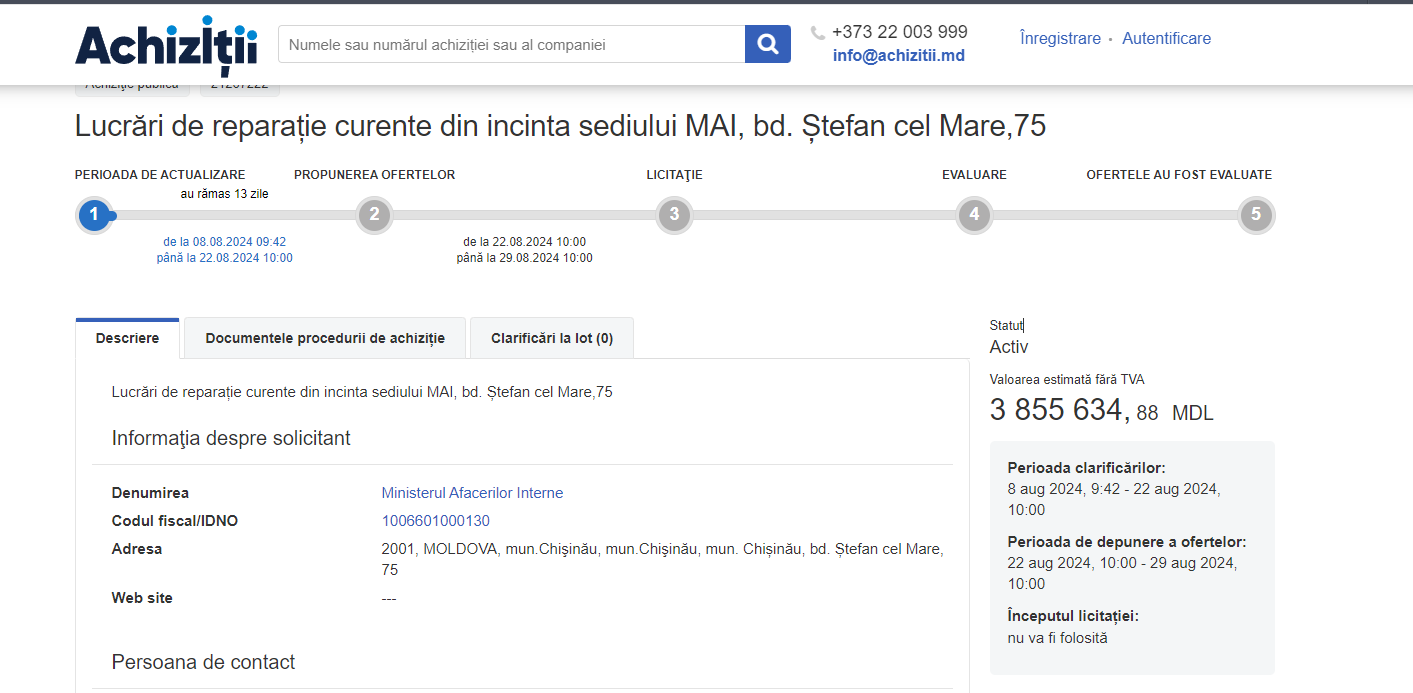Click the info@achizitii.md email link
Viewport: 1413px width, 693px height.
(898, 56)
